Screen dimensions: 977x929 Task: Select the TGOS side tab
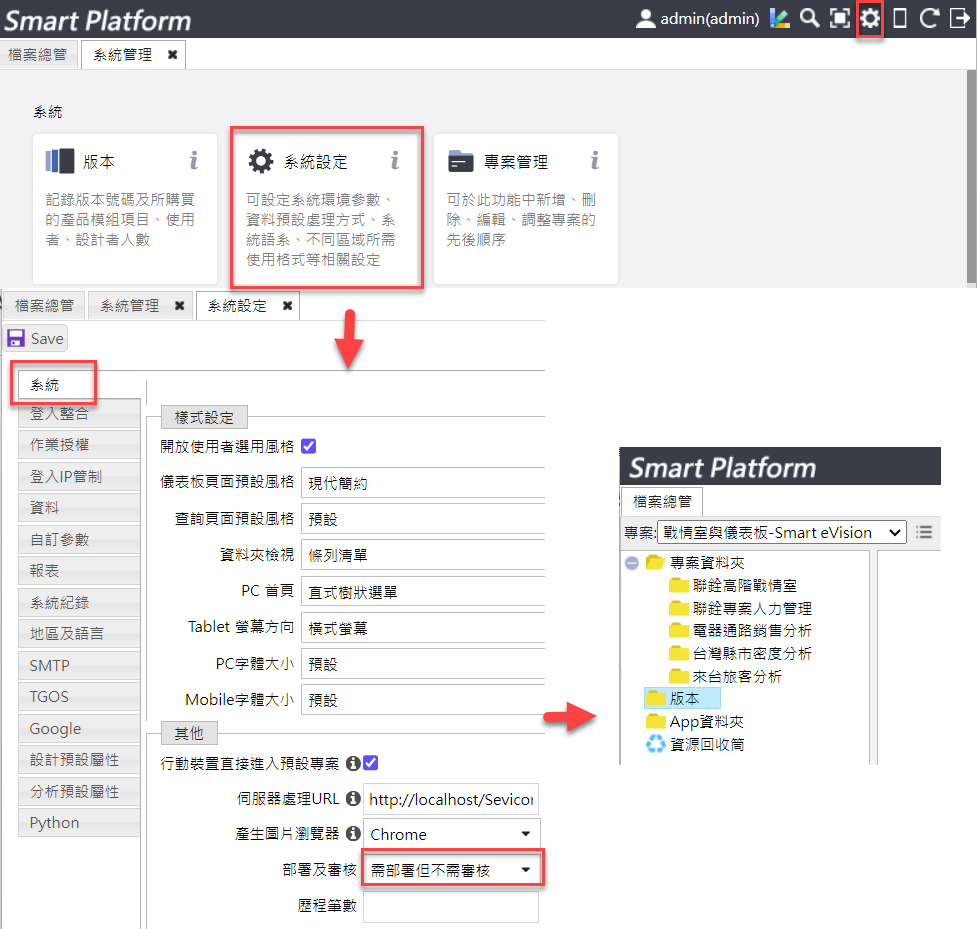pyautogui.click(x=79, y=697)
